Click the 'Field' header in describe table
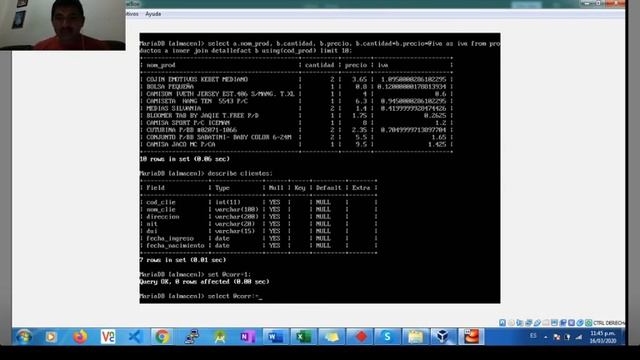 pos(156,188)
